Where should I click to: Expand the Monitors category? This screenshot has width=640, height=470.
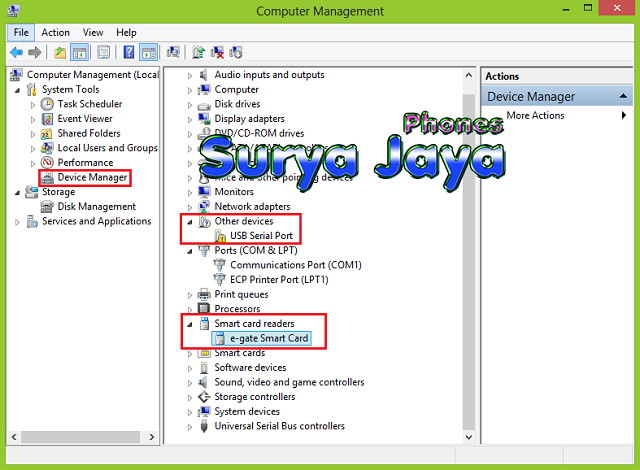(190, 193)
